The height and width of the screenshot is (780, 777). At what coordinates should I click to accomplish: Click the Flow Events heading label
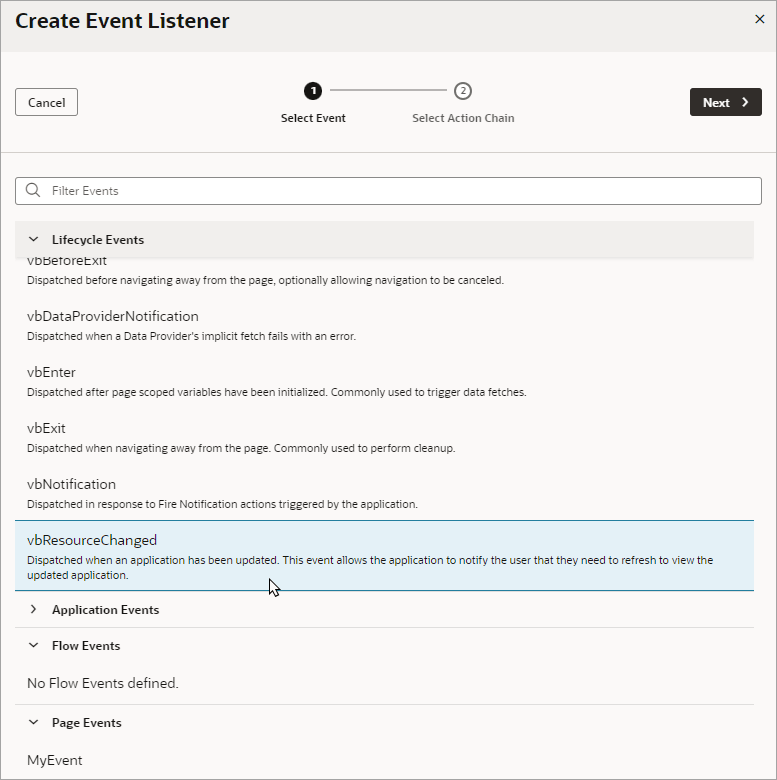(x=86, y=645)
